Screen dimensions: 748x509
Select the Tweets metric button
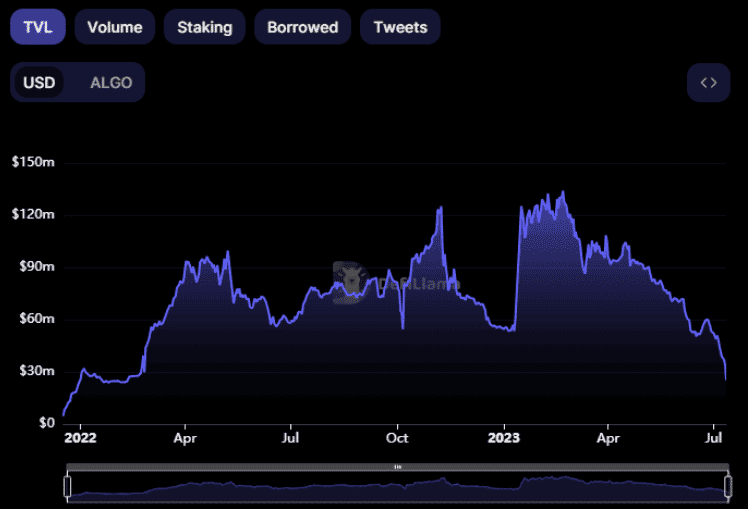(400, 27)
